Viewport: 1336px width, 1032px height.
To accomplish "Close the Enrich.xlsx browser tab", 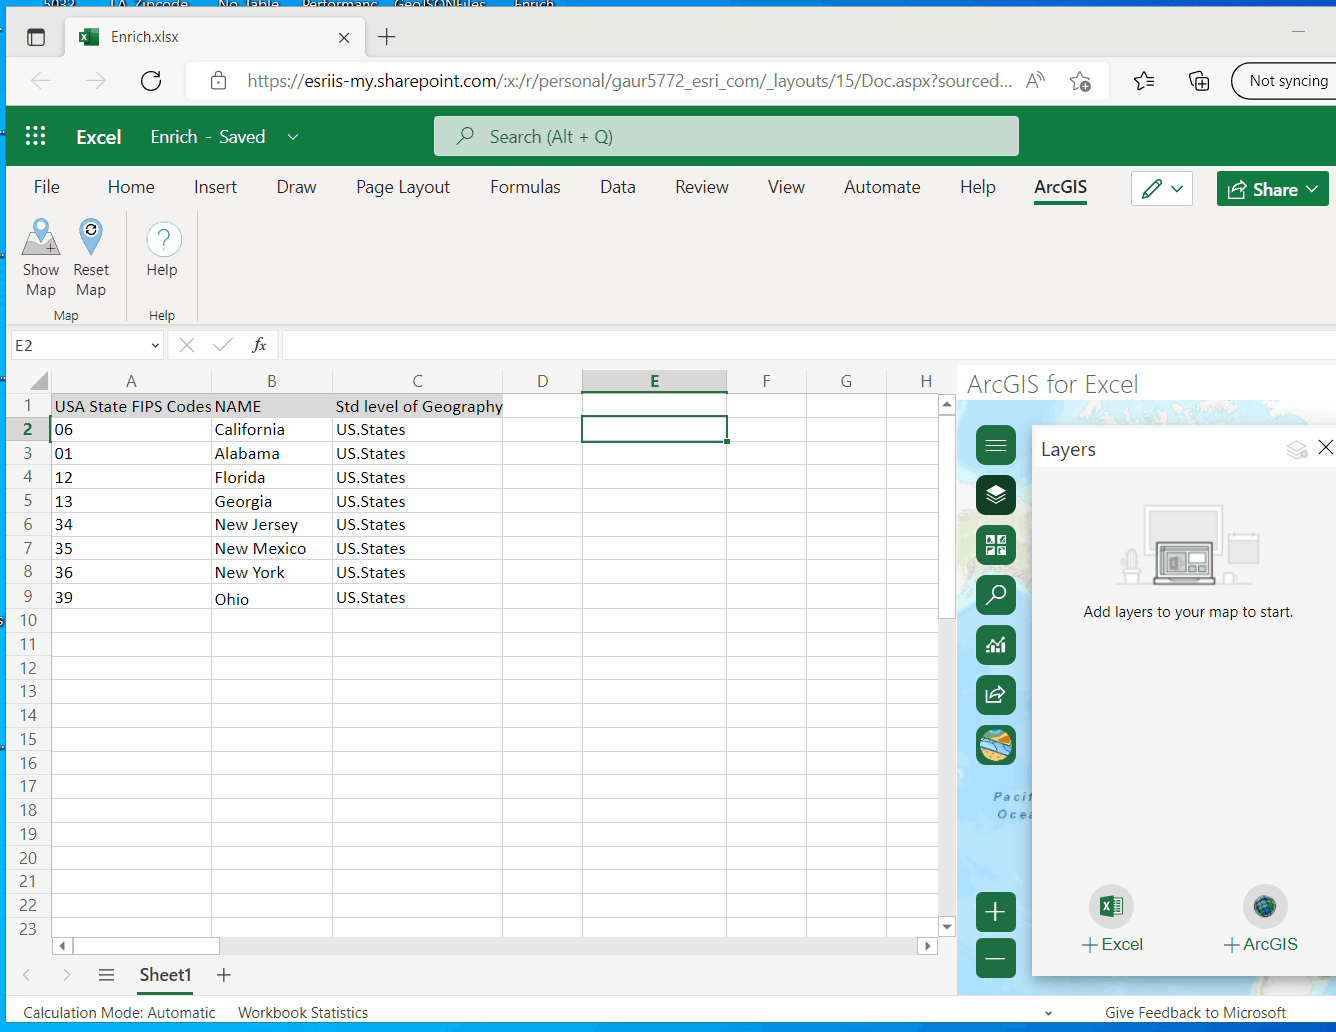I will (x=344, y=37).
